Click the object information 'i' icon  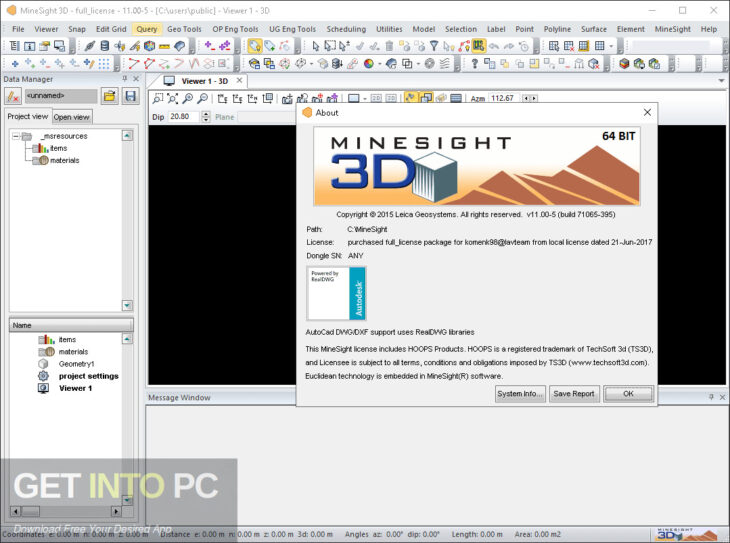(x=29, y=46)
